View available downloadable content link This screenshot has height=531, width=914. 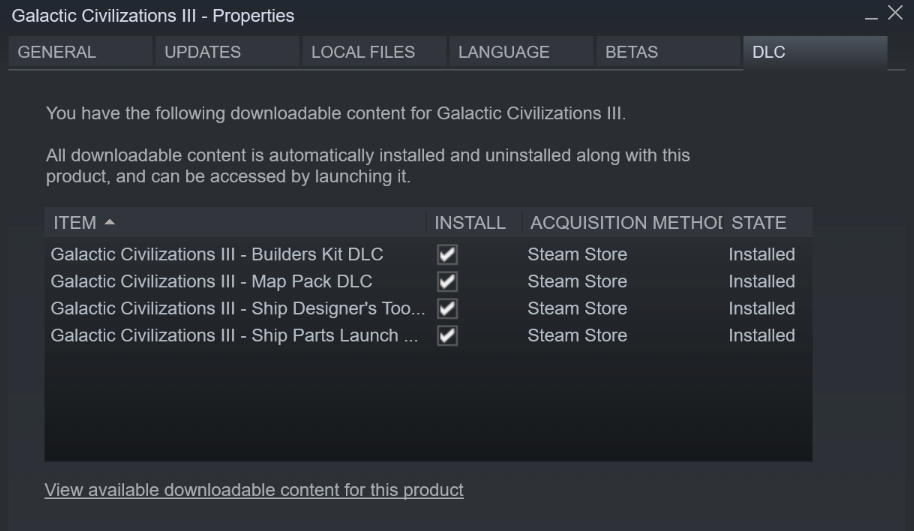254,490
